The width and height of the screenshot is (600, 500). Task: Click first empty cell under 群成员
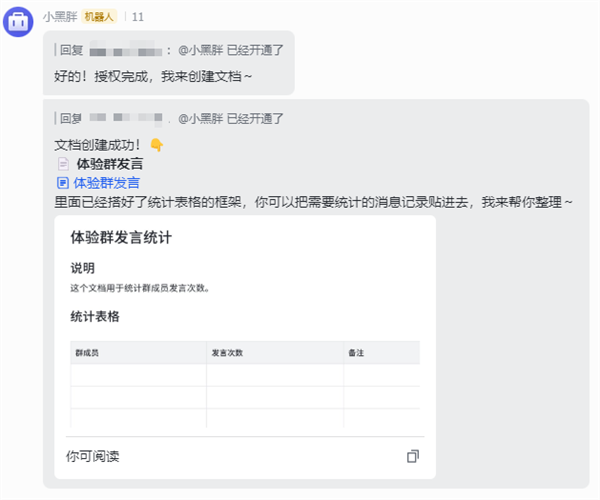coord(138,375)
